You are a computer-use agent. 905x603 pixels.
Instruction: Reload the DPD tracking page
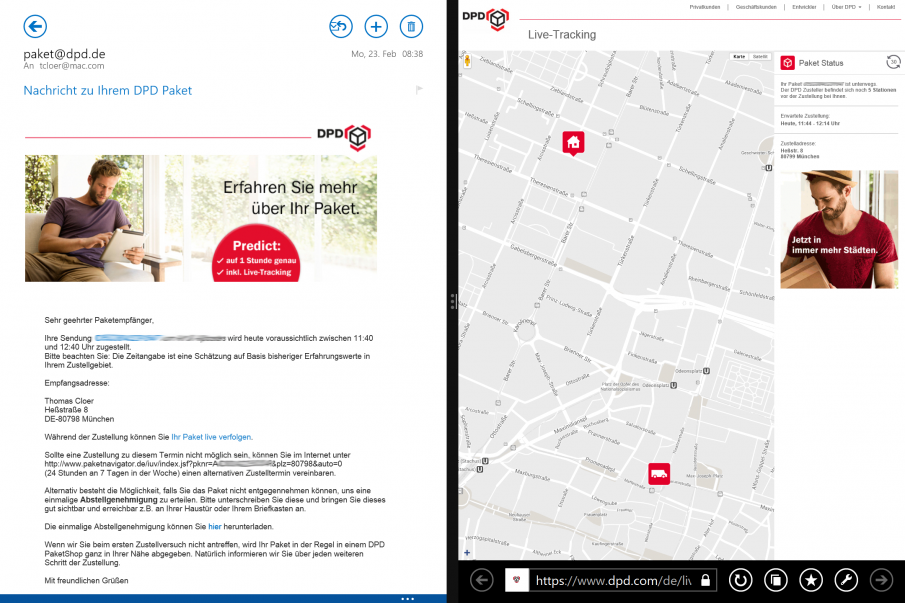(740, 580)
